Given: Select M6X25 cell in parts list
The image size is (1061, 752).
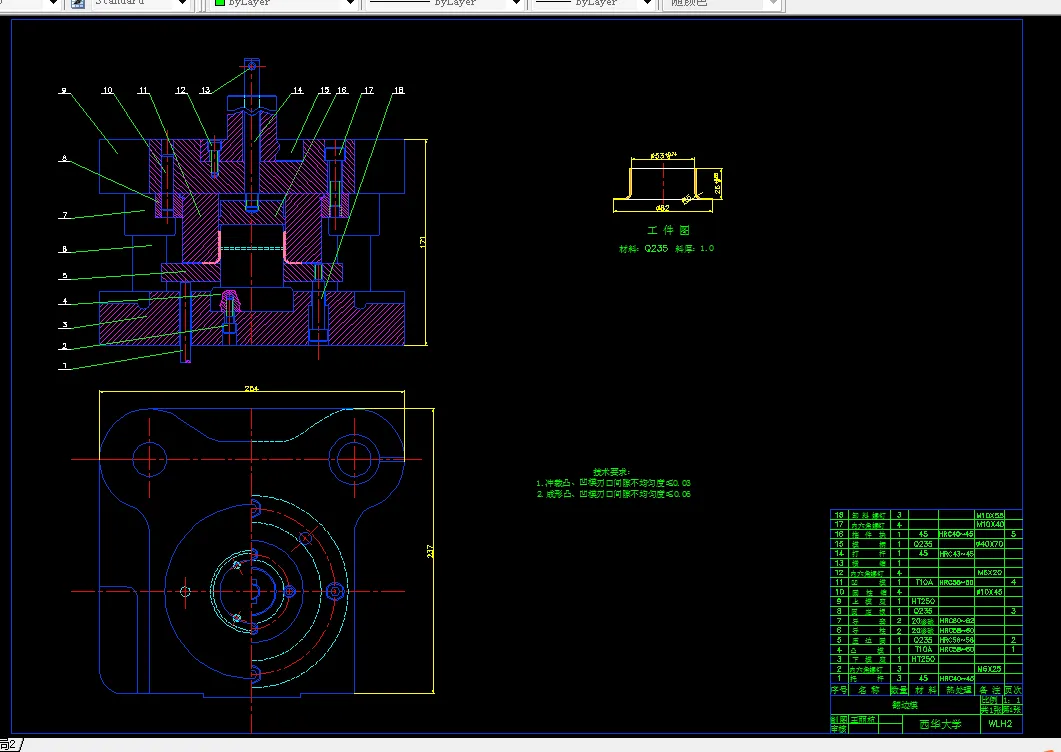Looking at the screenshot, I should (990, 669).
